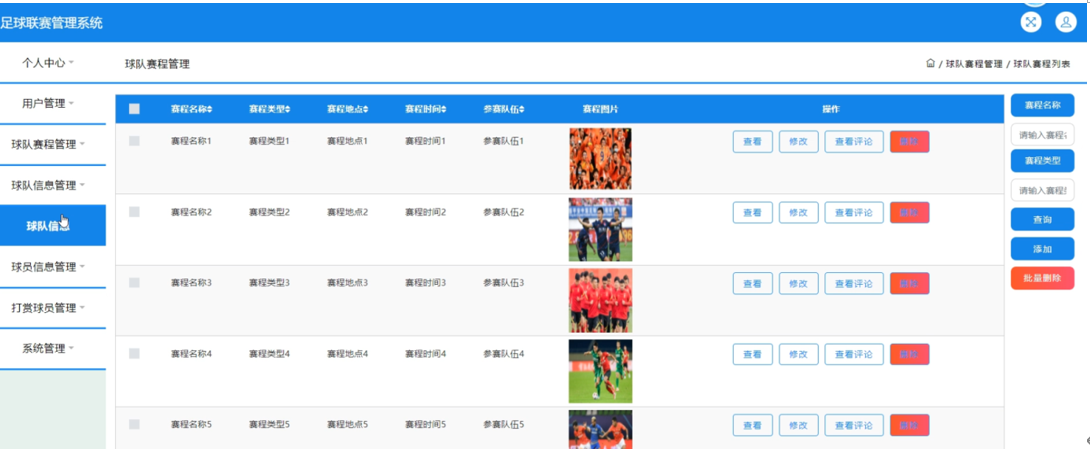This screenshot has width=1090, height=449.
Task: Collapse the 球队赛程管理 sidebar menu
Action: (x=49, y=145)
